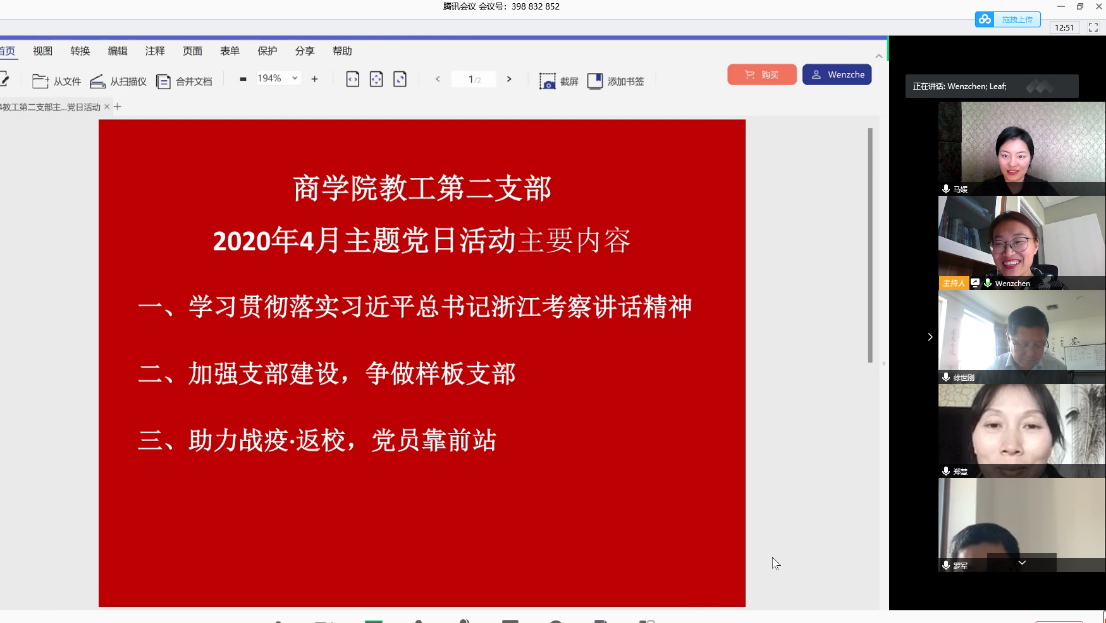Click the Wenzche account button

837,75
